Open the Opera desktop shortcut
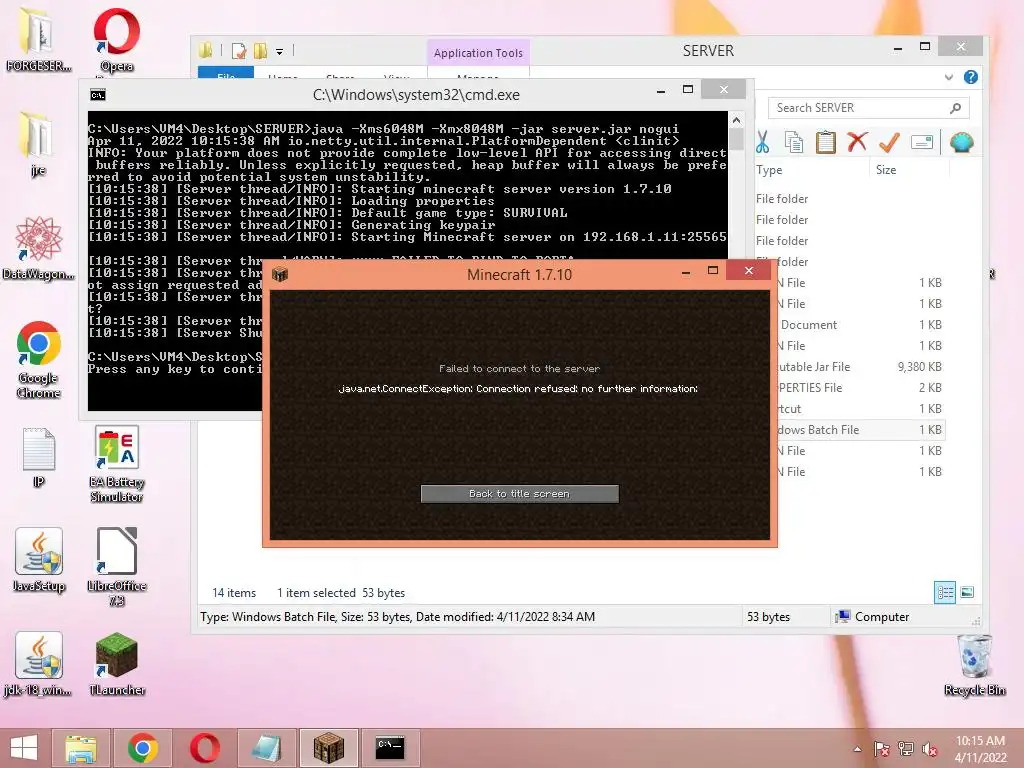 pos(117,40)
